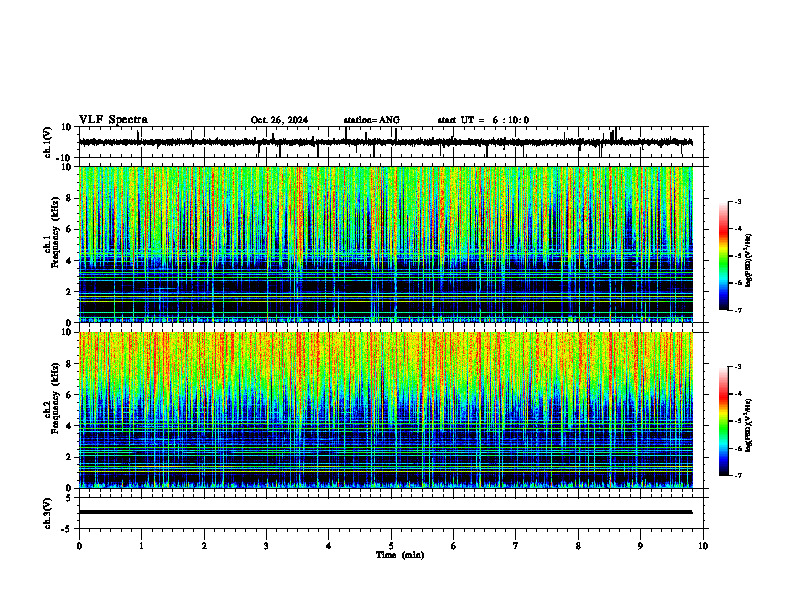Image resolution: width=792 pixels, height=612 pixels.
Task: Click inside the ch.2 spectrogram panel
Action: pos(385,410)
